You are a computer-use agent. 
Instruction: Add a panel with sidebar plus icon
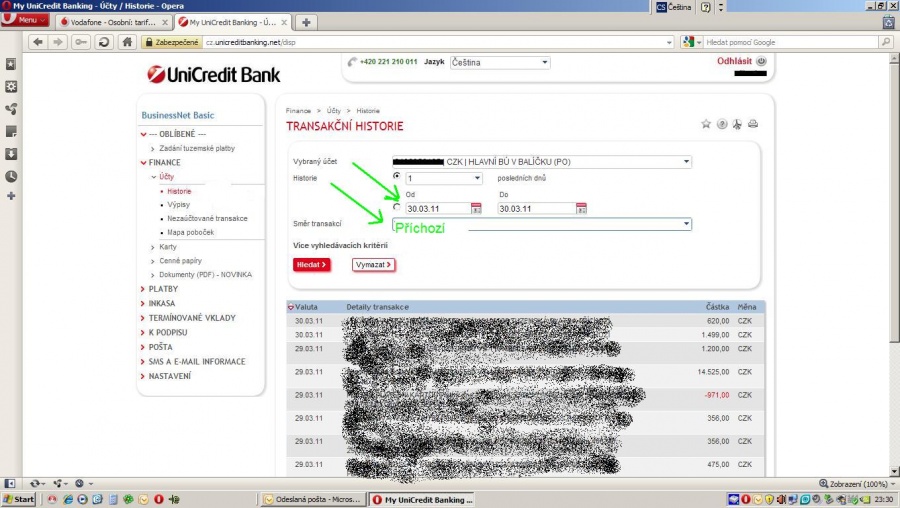(11, 196)
